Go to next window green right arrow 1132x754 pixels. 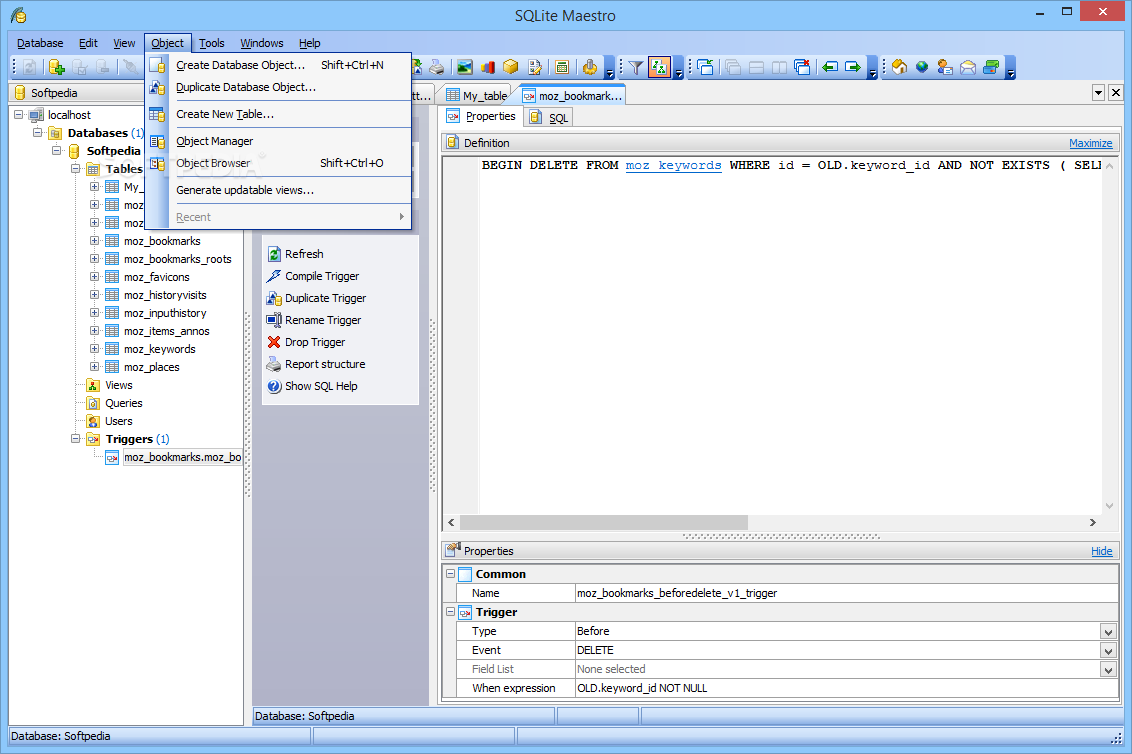tap(853, 67)
